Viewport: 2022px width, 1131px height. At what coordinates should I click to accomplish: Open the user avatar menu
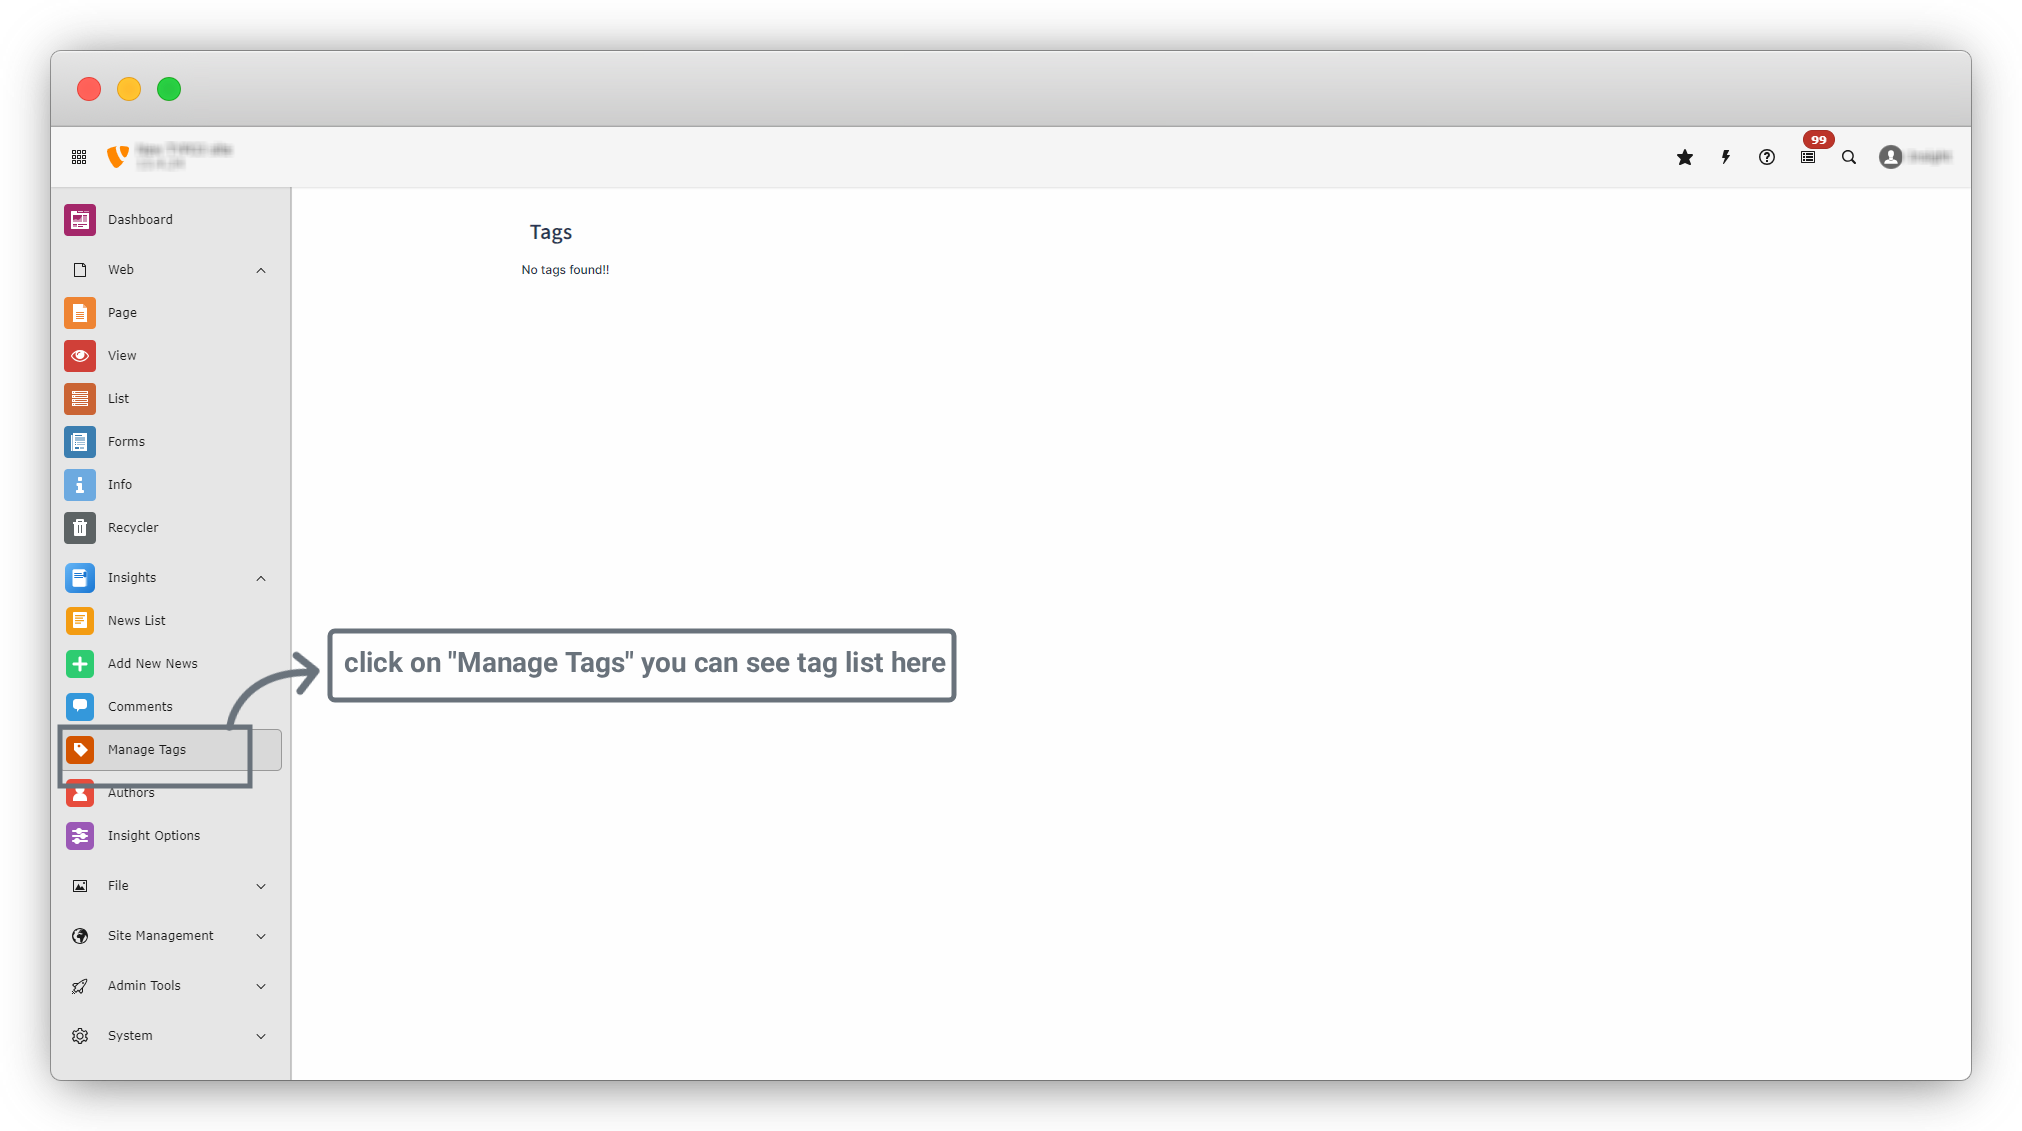pyautogui.click(x=1890, y=157)
